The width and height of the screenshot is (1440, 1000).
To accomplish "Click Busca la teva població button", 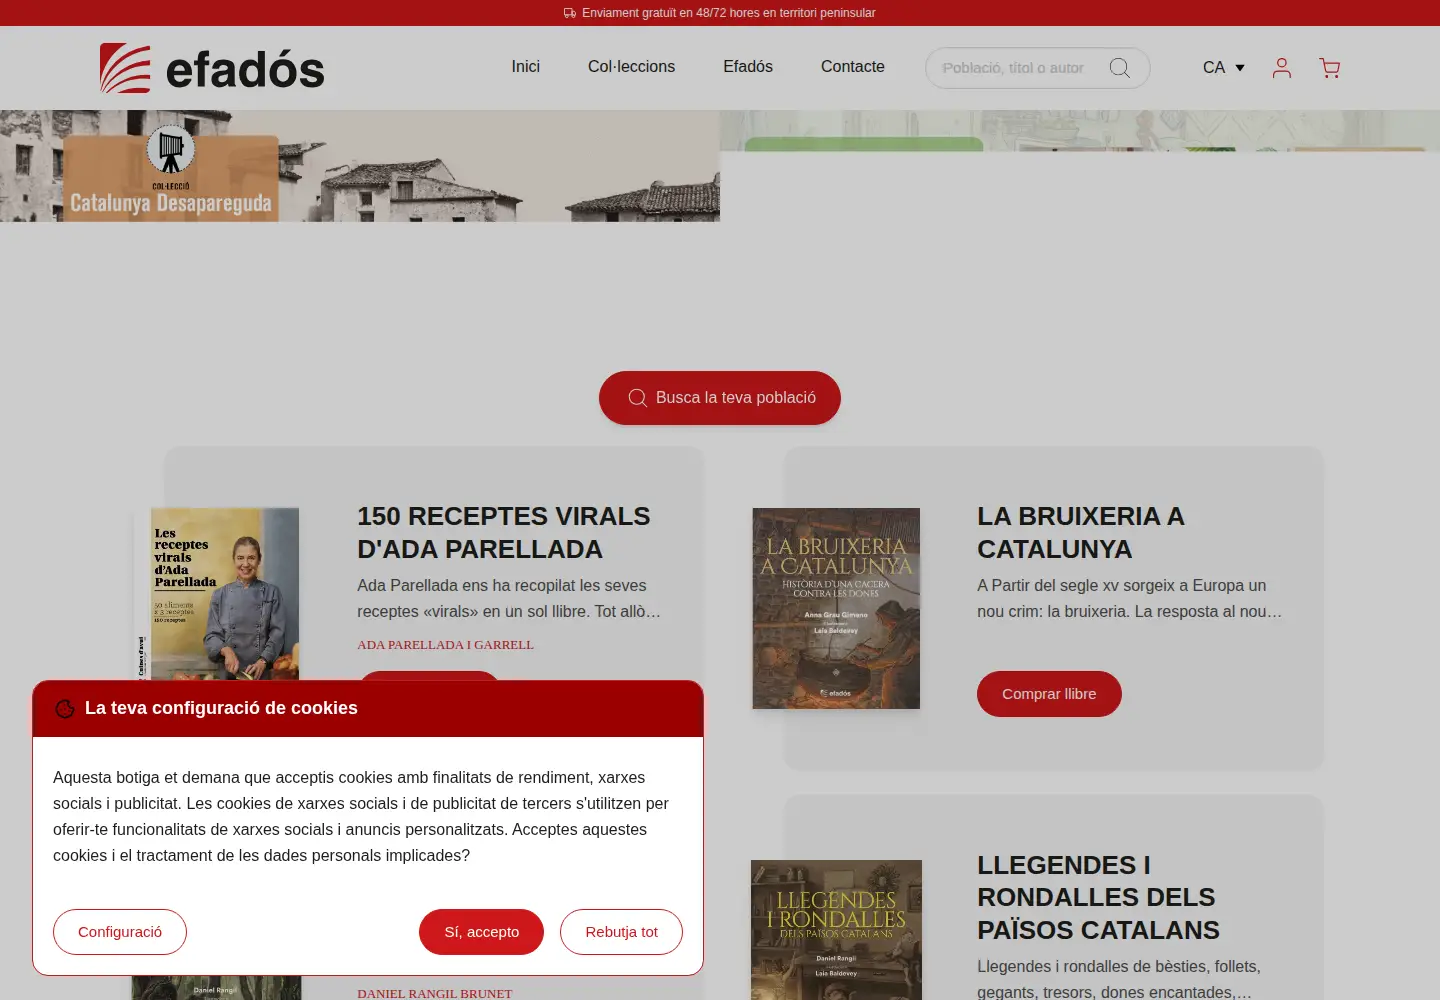I will (720, 398).
